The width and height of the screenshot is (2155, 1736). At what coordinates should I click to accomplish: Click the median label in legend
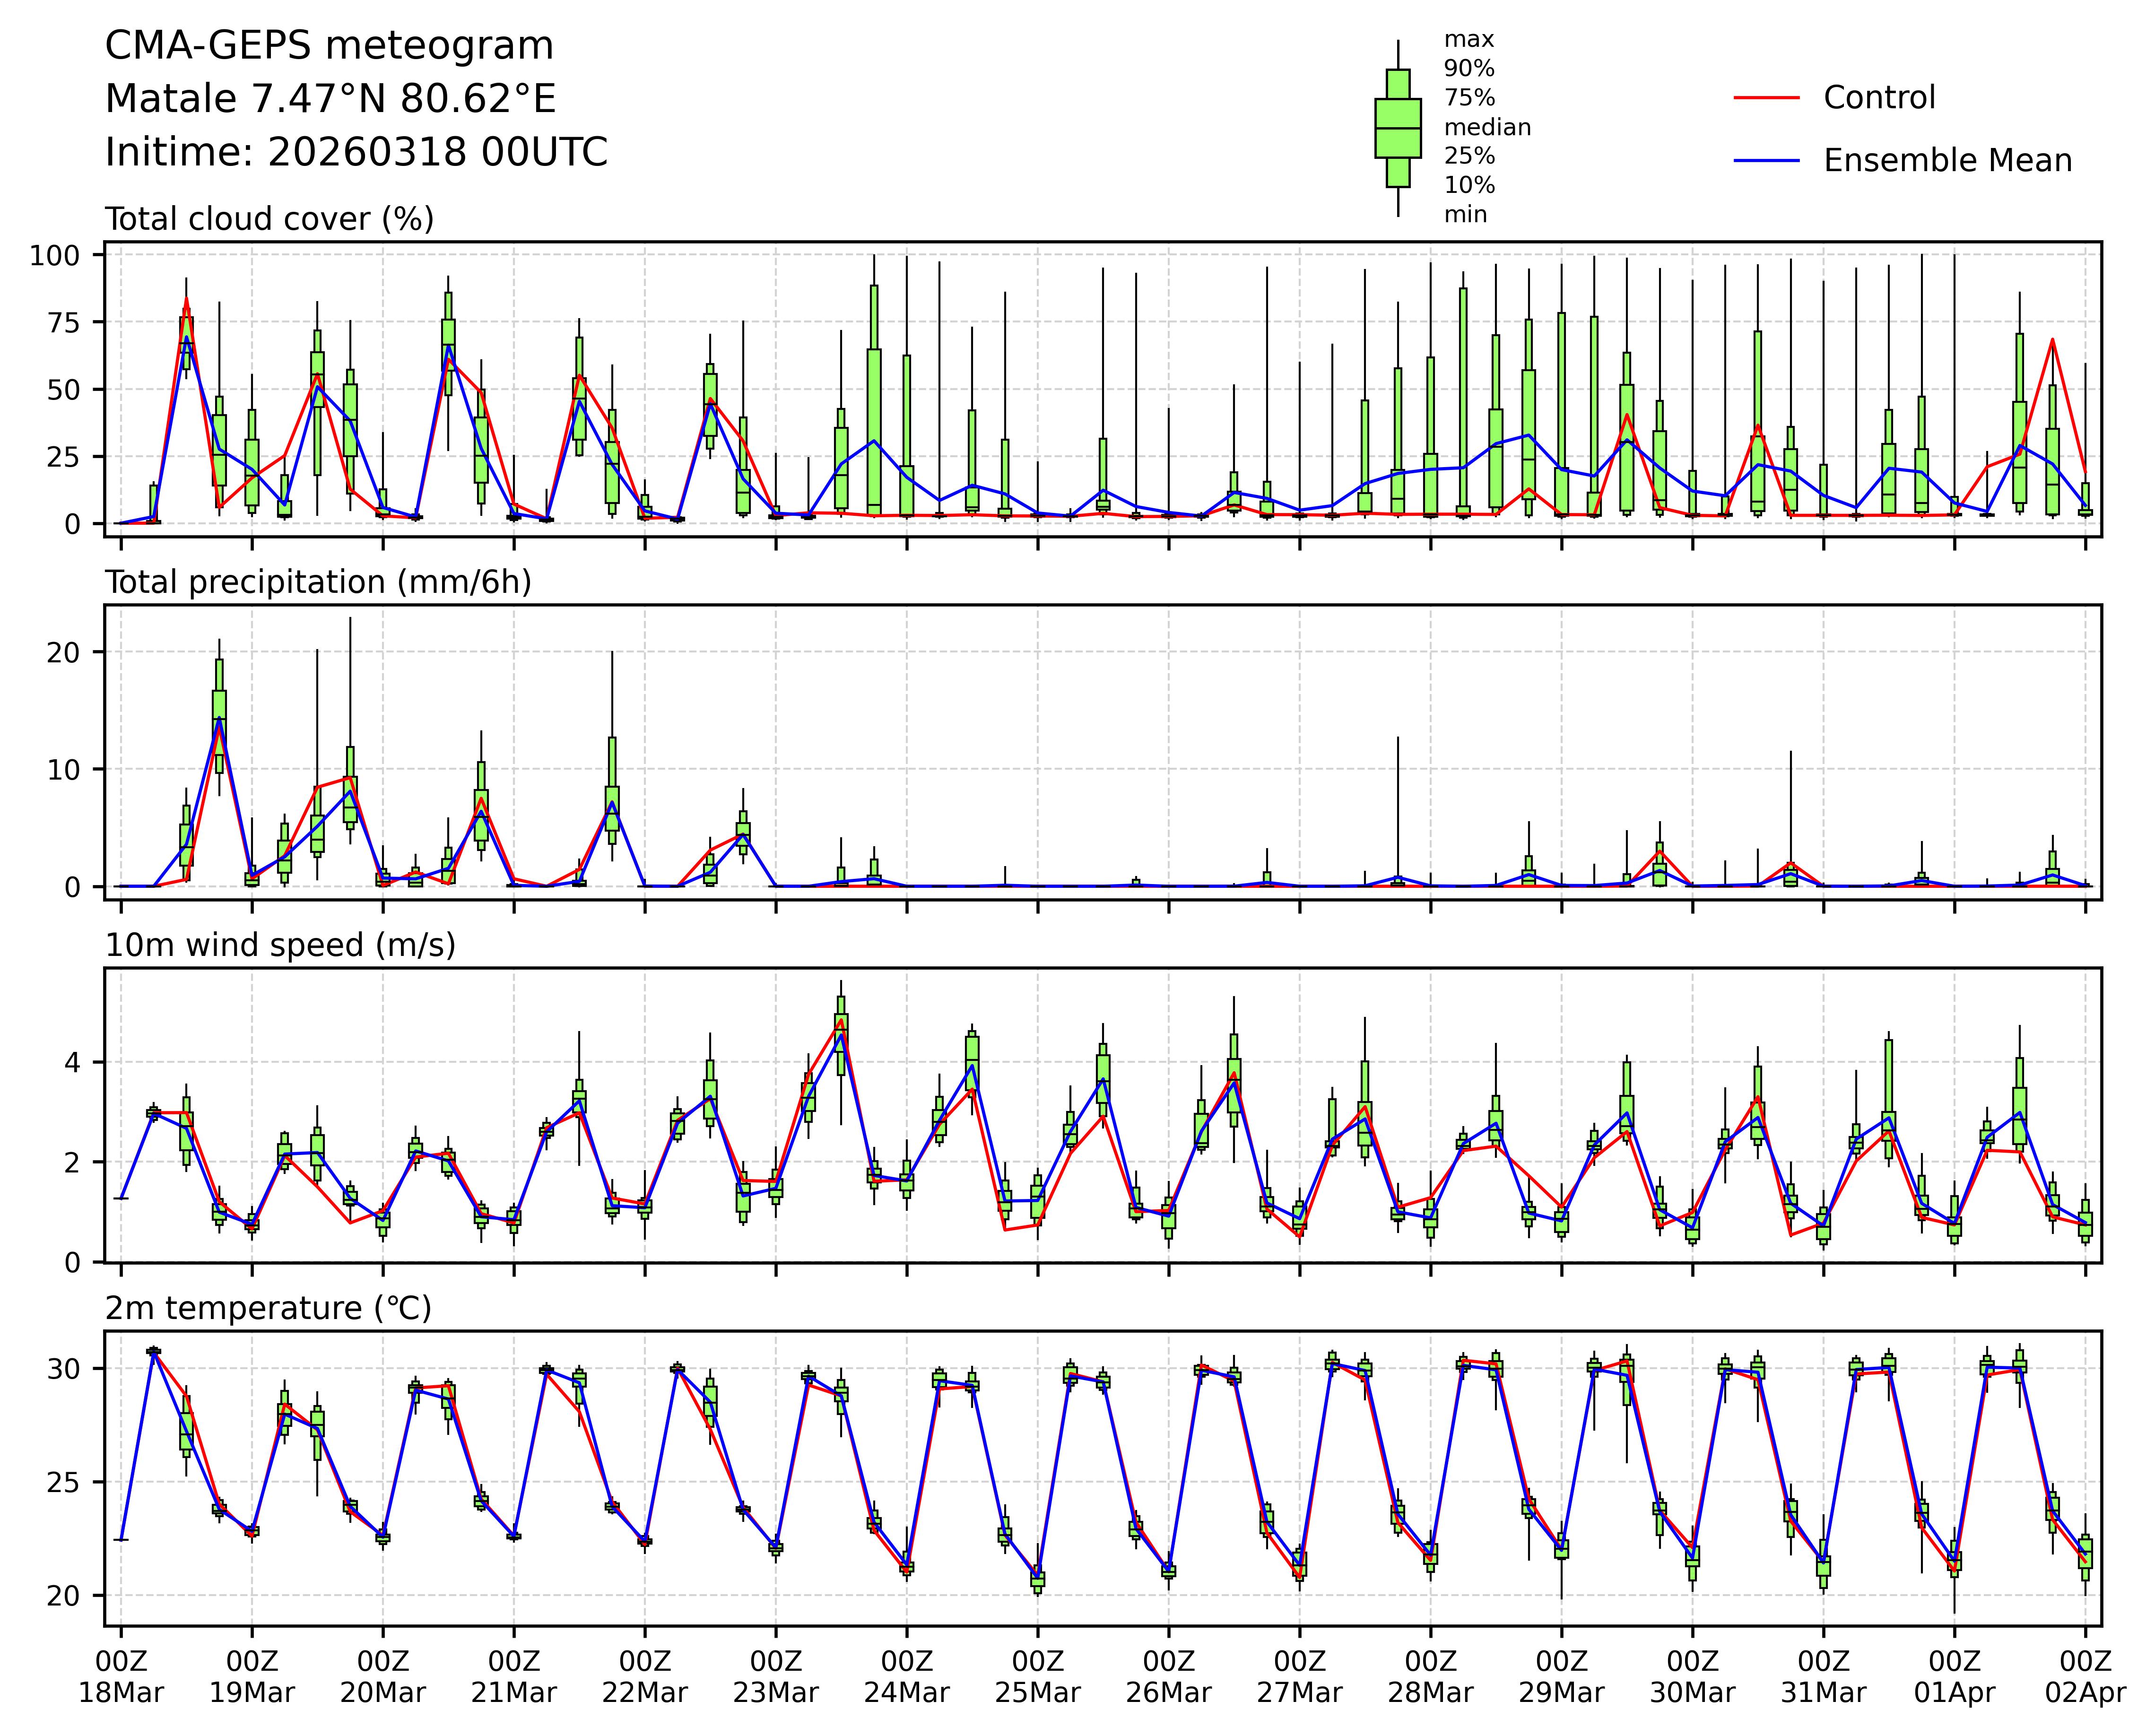point(1487,128)
